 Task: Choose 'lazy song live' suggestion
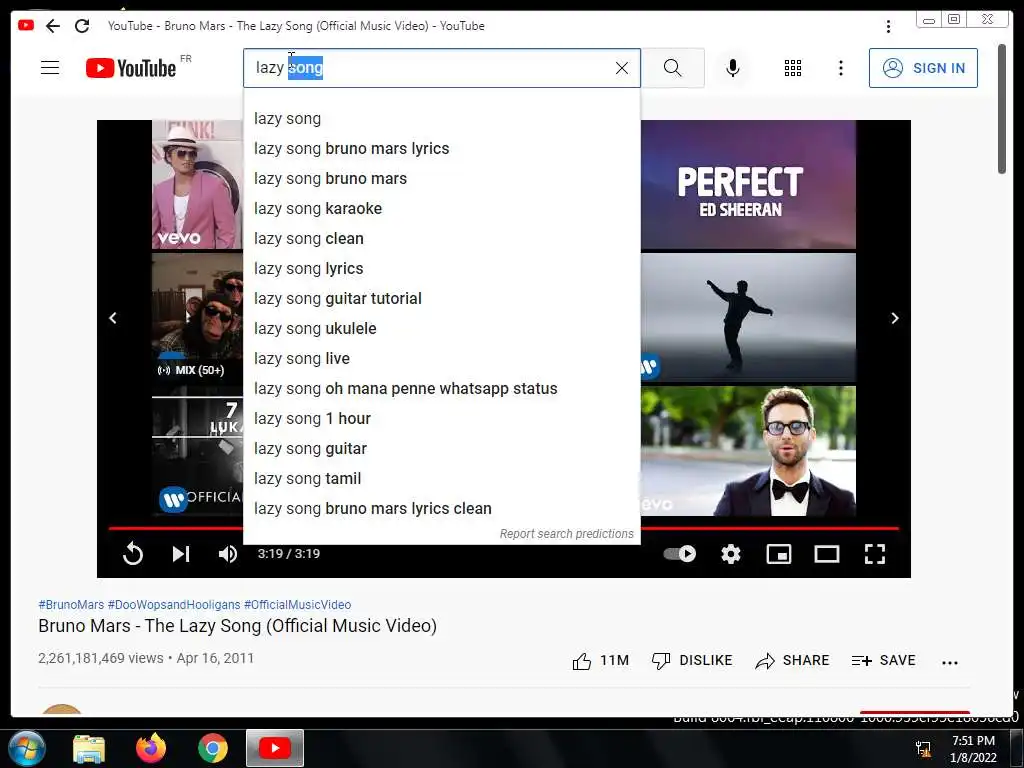click(x=441, y=359)
